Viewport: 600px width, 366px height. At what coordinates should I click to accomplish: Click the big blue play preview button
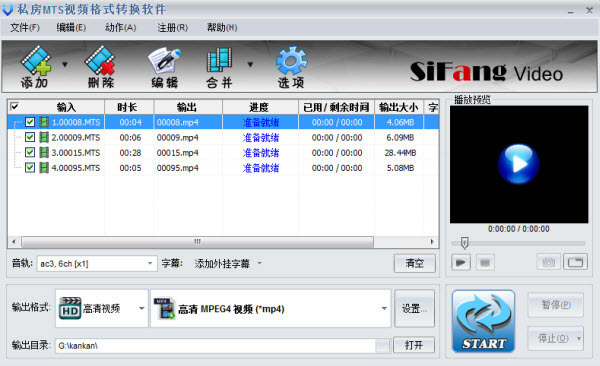pos(518,164)
